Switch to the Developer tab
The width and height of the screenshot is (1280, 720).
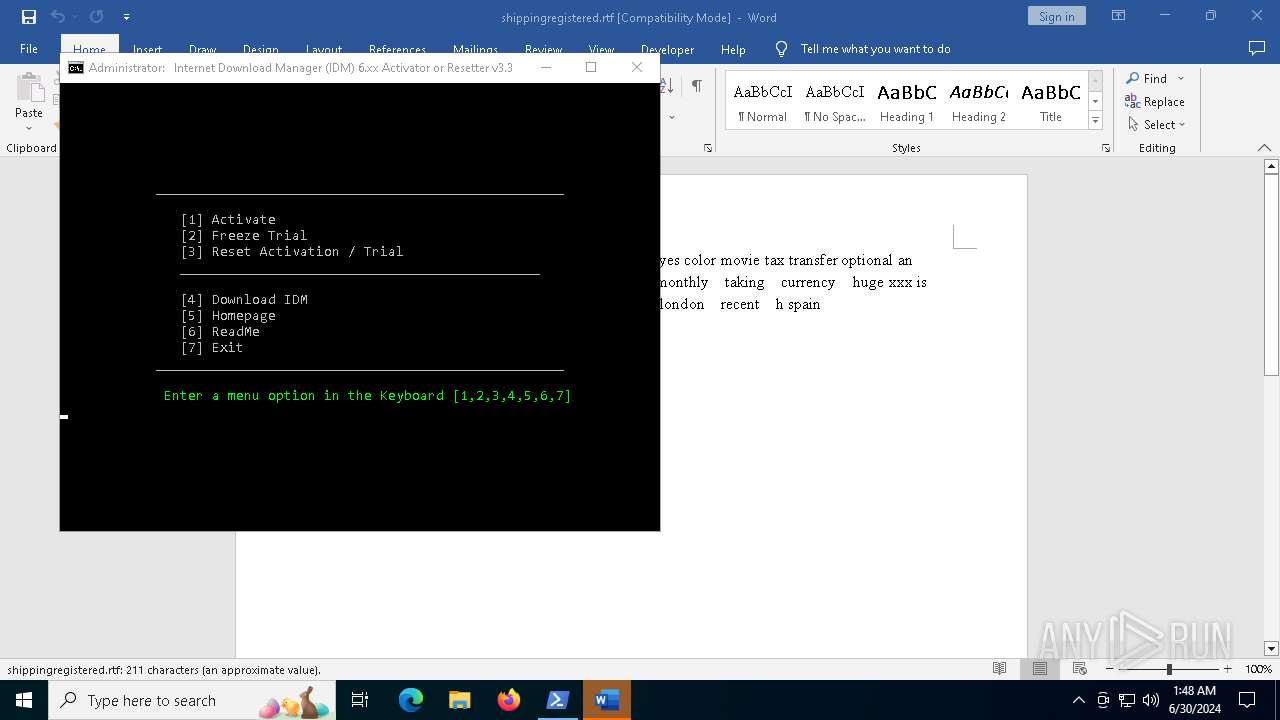pyautogui.click(x=667, y=49)
